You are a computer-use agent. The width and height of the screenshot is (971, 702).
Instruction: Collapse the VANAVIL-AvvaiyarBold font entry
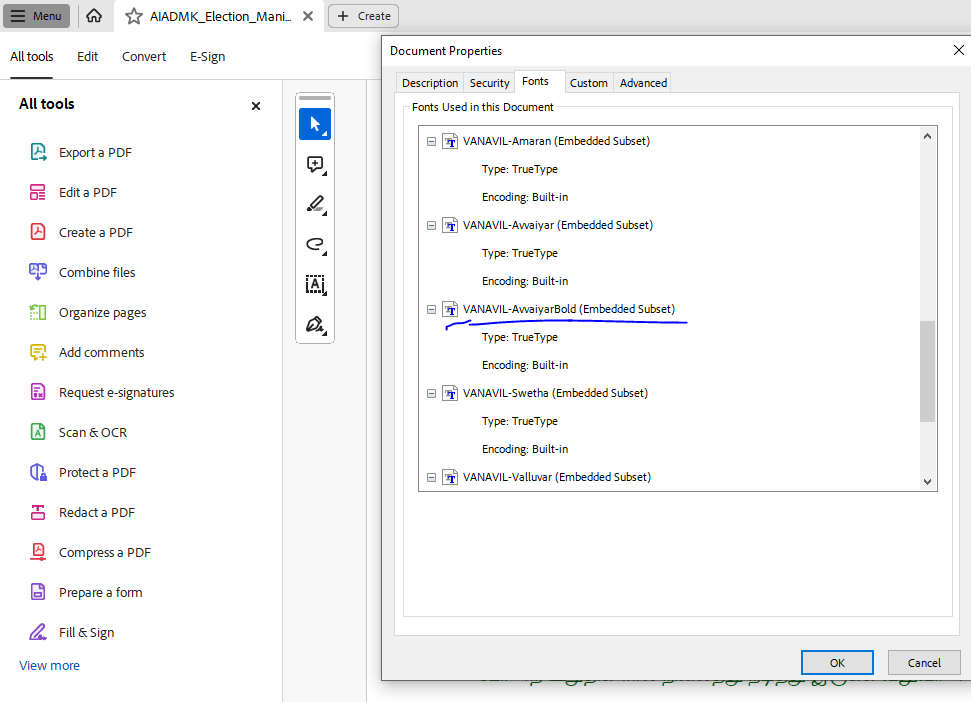click(x=432, y=310)
